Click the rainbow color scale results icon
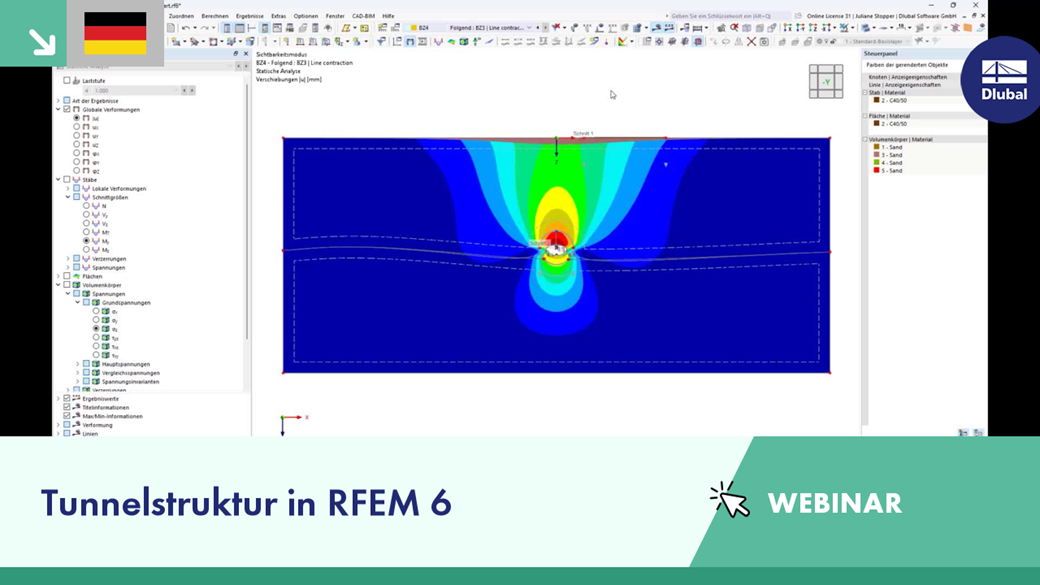 pyautogui.click(x=623, y=41)
